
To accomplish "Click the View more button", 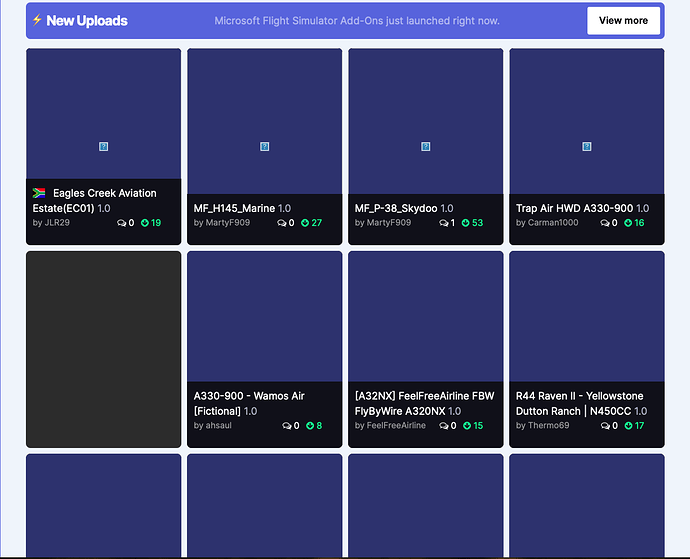I will (623, 20).
